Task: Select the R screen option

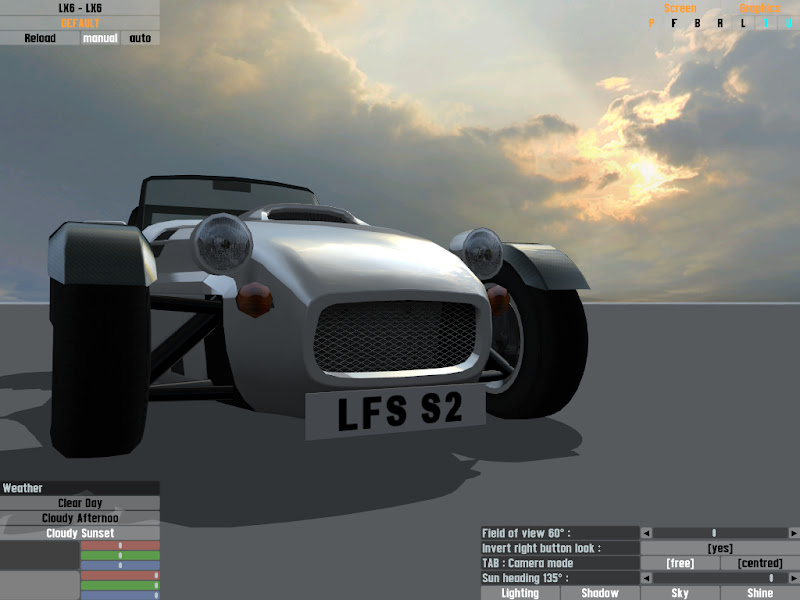Action: click(720, 23)
